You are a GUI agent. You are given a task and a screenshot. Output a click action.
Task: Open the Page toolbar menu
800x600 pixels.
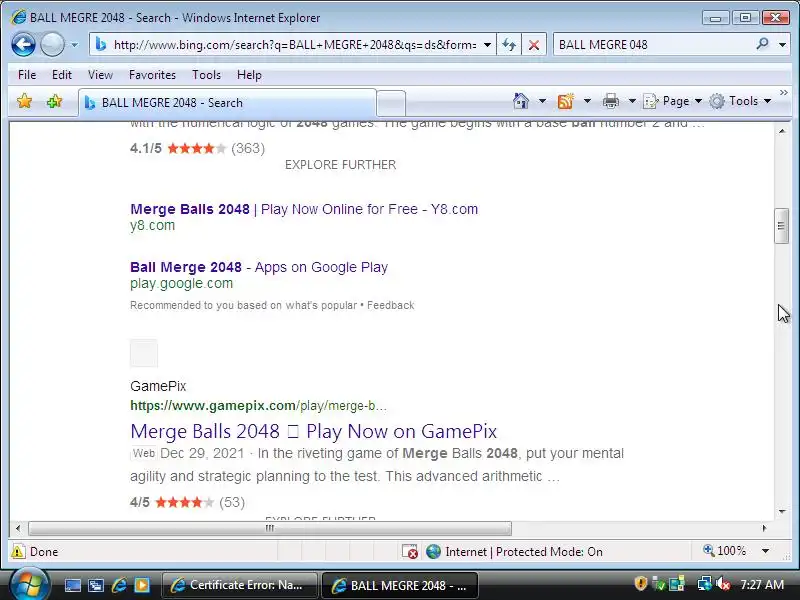tap(672, 101)
